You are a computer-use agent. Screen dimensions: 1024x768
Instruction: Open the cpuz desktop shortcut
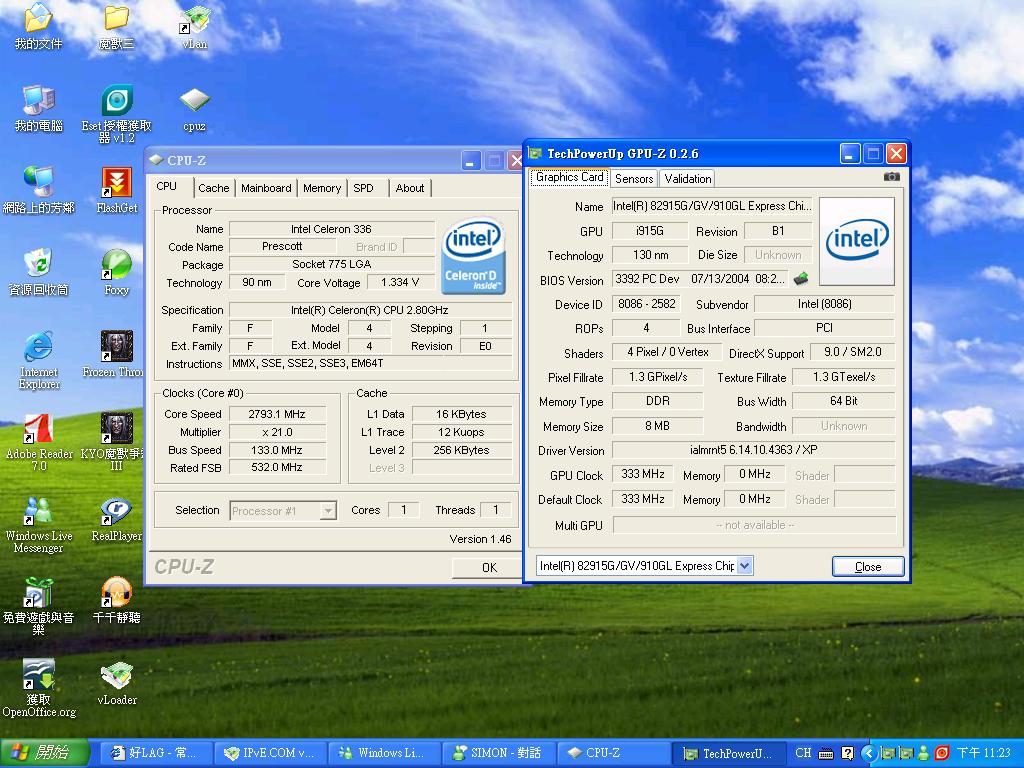(194, 102)
